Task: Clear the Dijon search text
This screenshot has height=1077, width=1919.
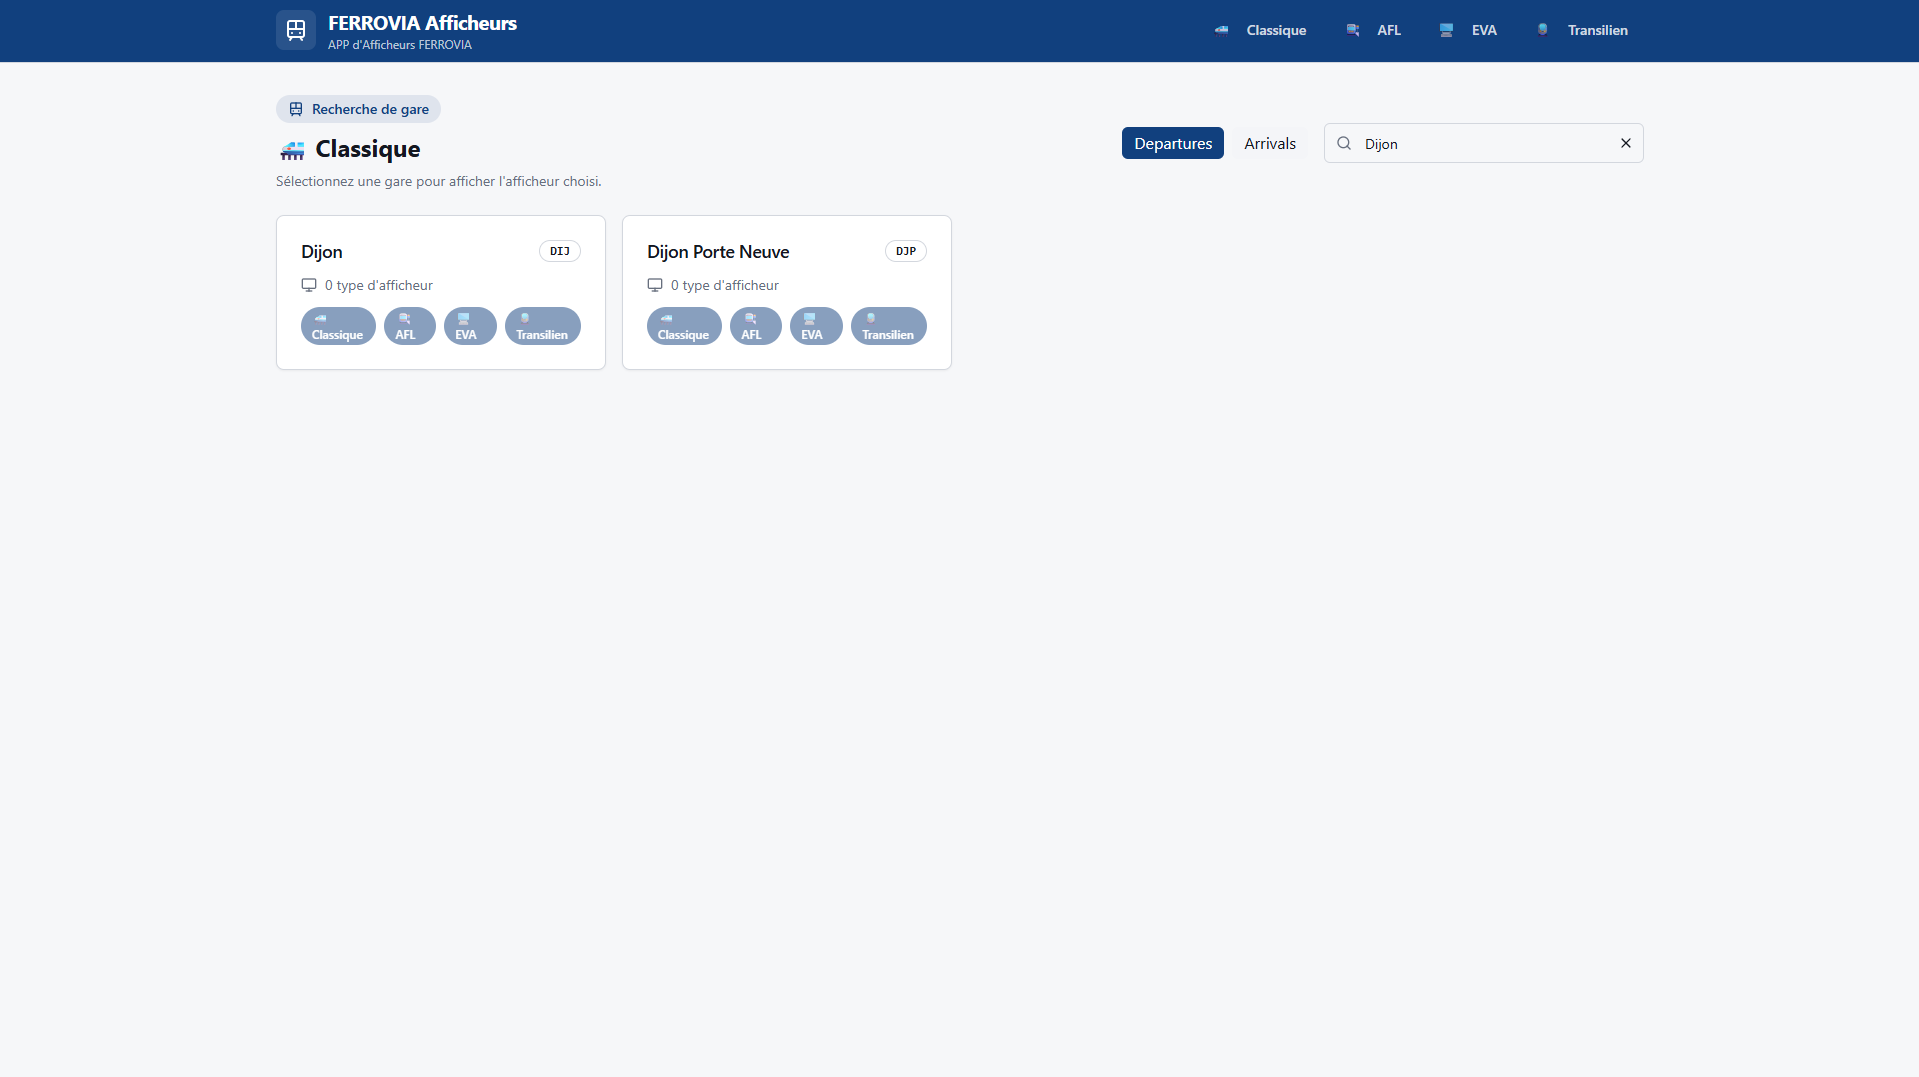Action: pyautogui.click(x=1625, y=143)
